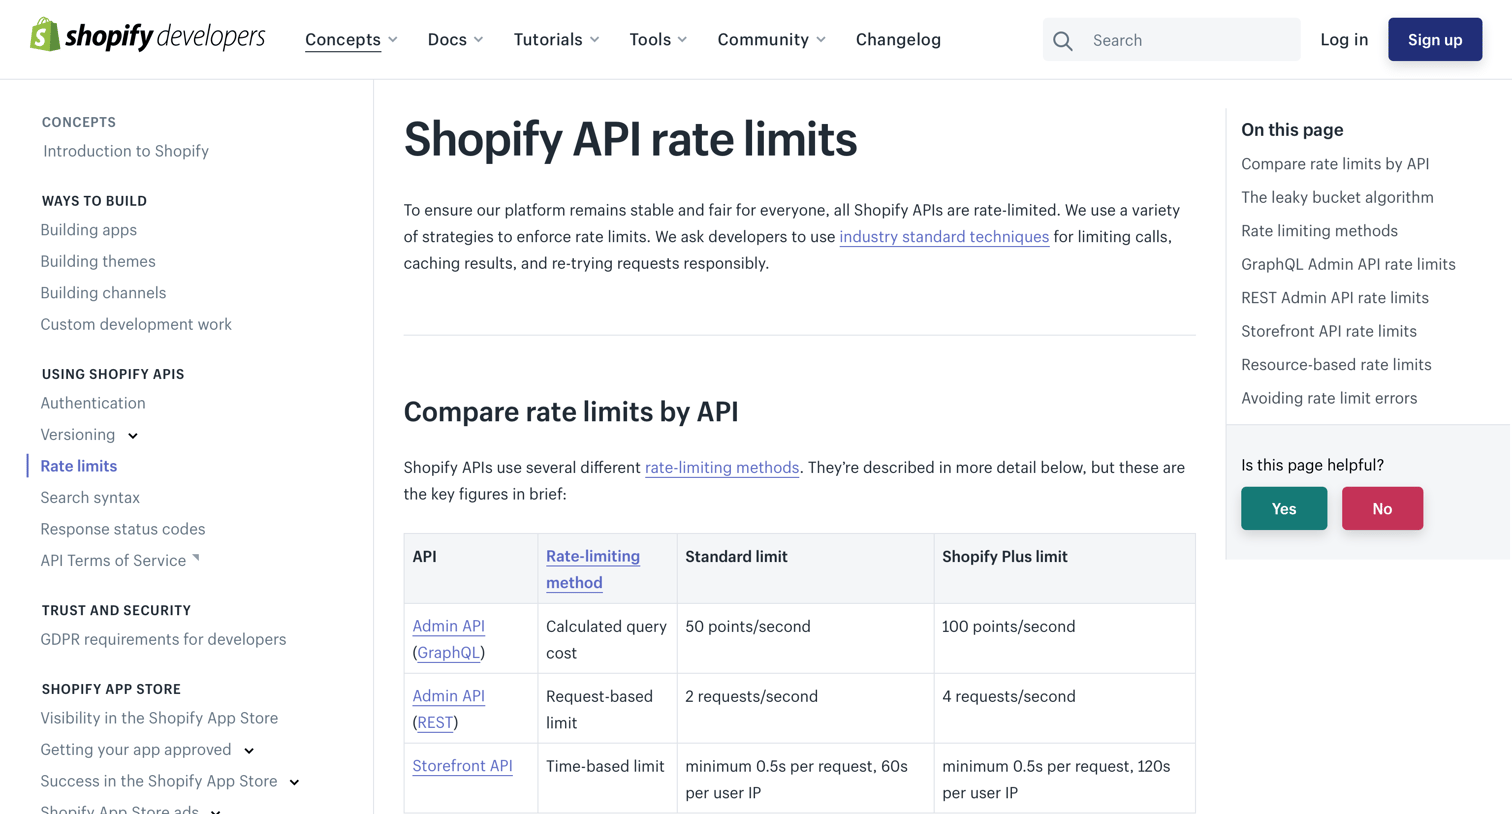Click Rate-limiting method table header link
This screenshot has width=1512, height=814.
pyautogui.click(x=593, y=569)
